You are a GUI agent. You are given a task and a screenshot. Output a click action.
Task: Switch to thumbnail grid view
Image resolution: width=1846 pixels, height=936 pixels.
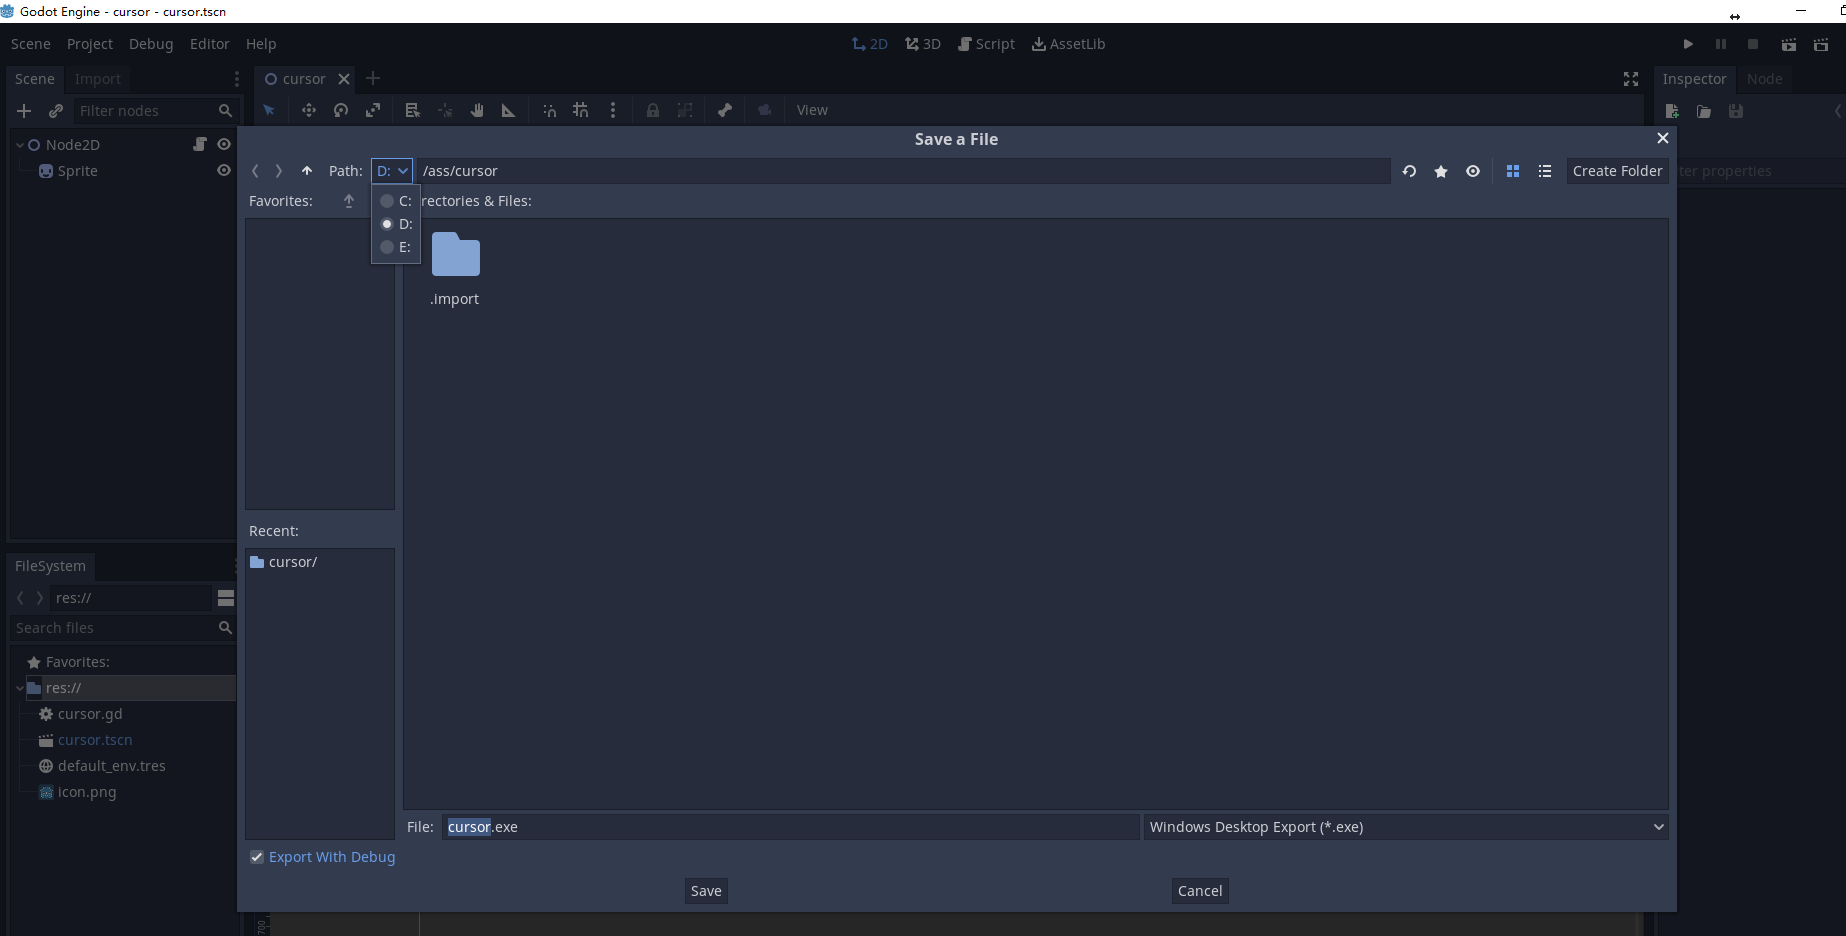click(x=1513, y=171)
